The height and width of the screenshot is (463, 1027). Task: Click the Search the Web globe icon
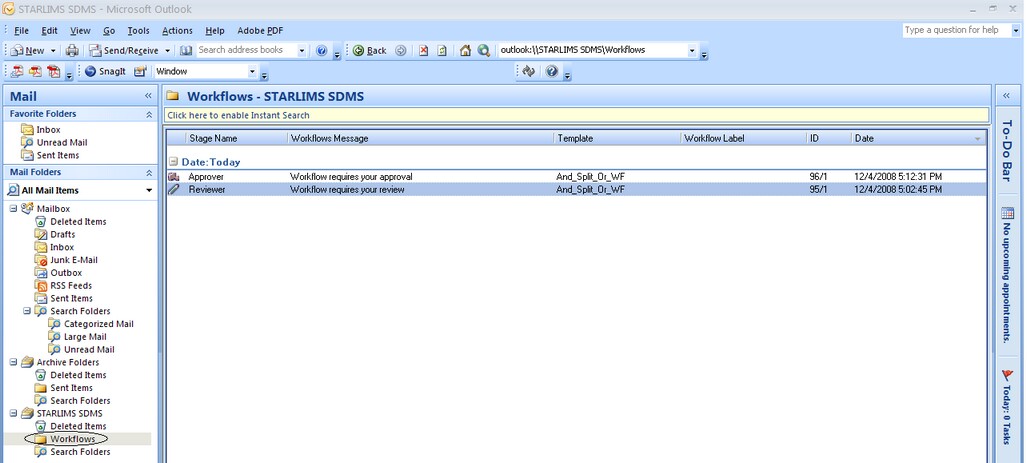[483, 50]
